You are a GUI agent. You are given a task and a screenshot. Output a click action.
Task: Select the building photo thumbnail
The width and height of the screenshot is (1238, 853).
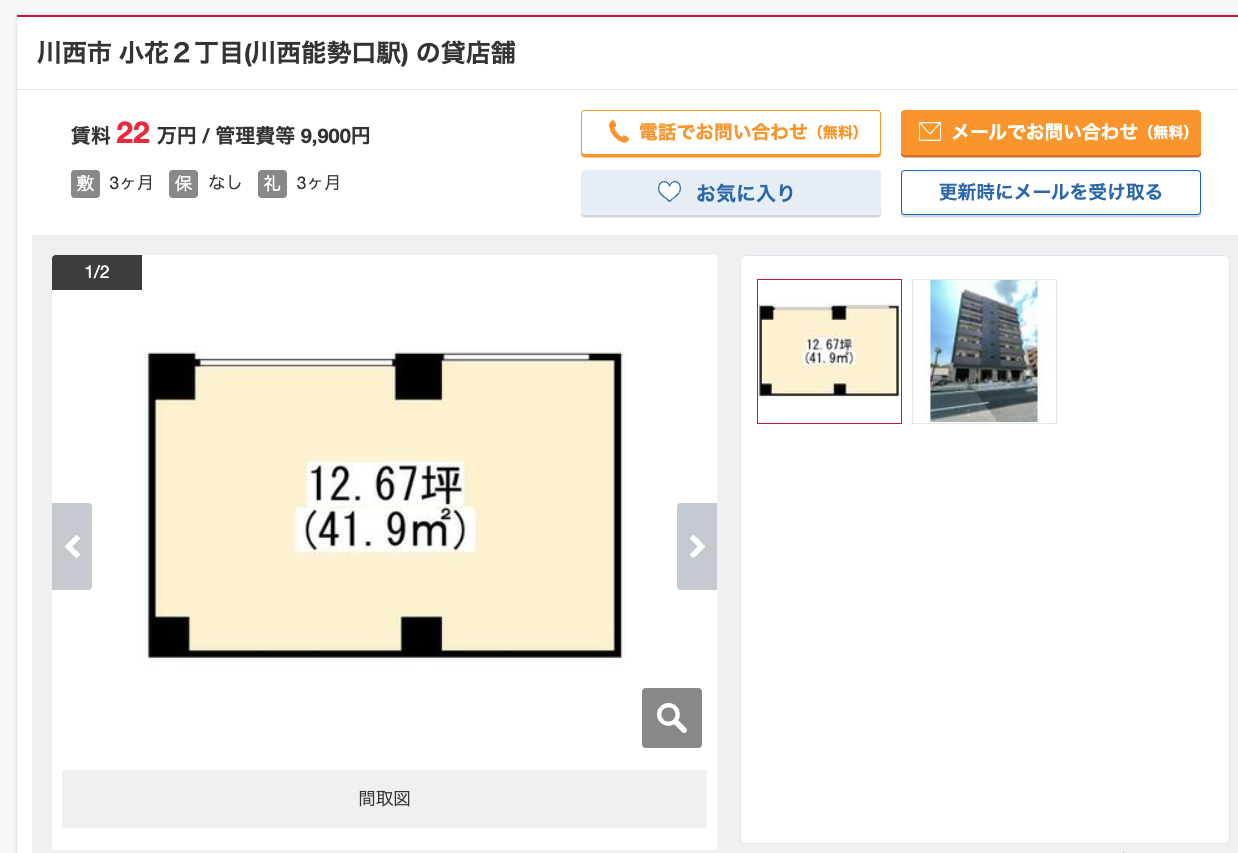click(x=984, y=351)
